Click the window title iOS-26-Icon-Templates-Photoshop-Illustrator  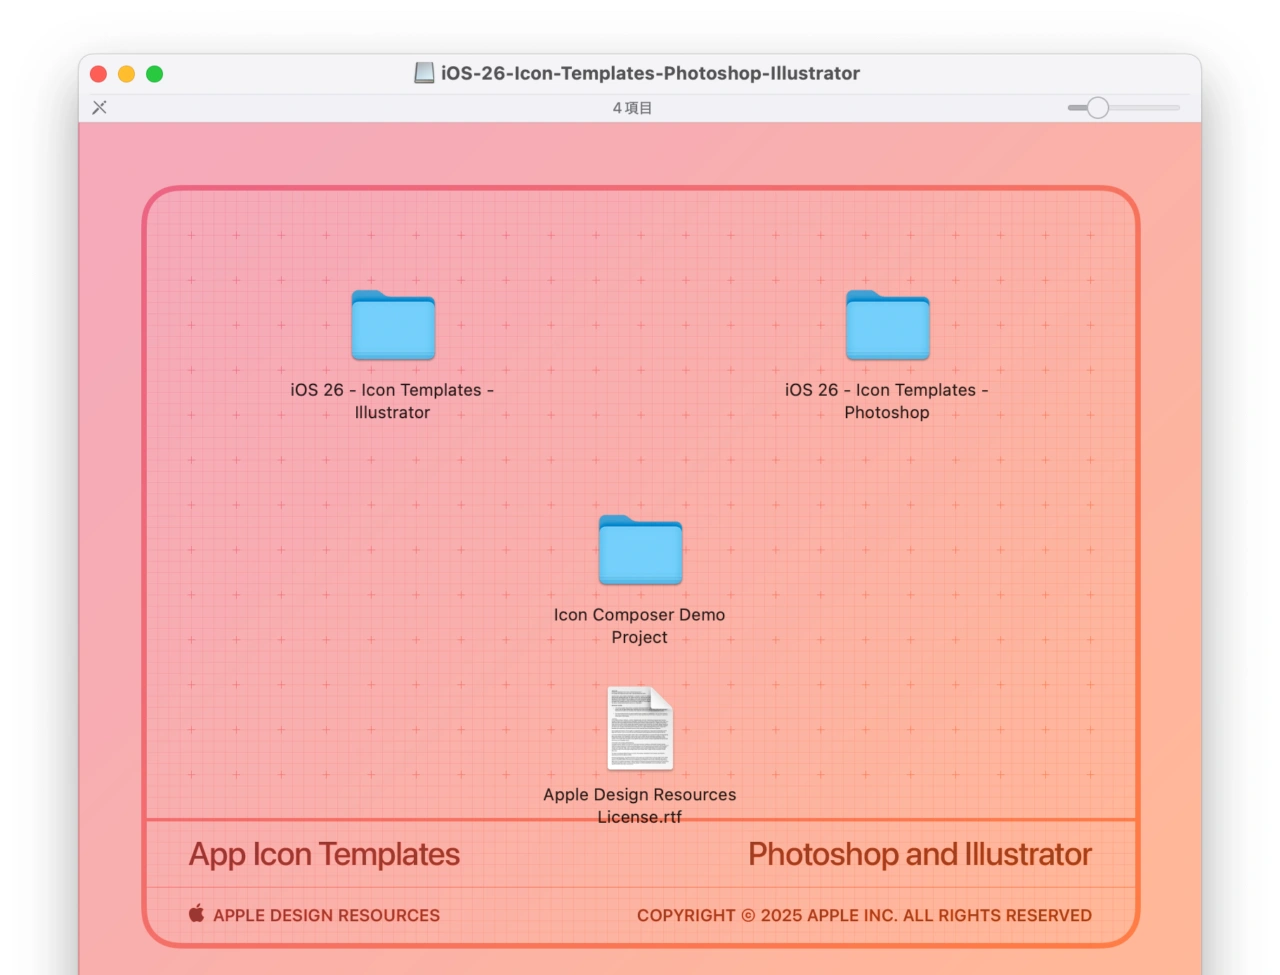(650, 73)
